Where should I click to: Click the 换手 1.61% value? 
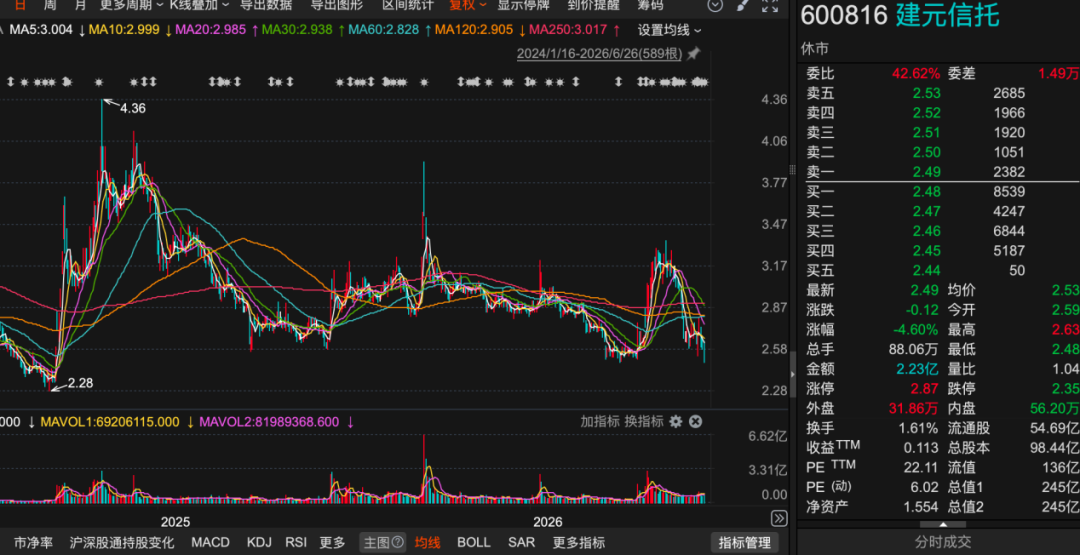pyautogui.click(x=918, y=428)
